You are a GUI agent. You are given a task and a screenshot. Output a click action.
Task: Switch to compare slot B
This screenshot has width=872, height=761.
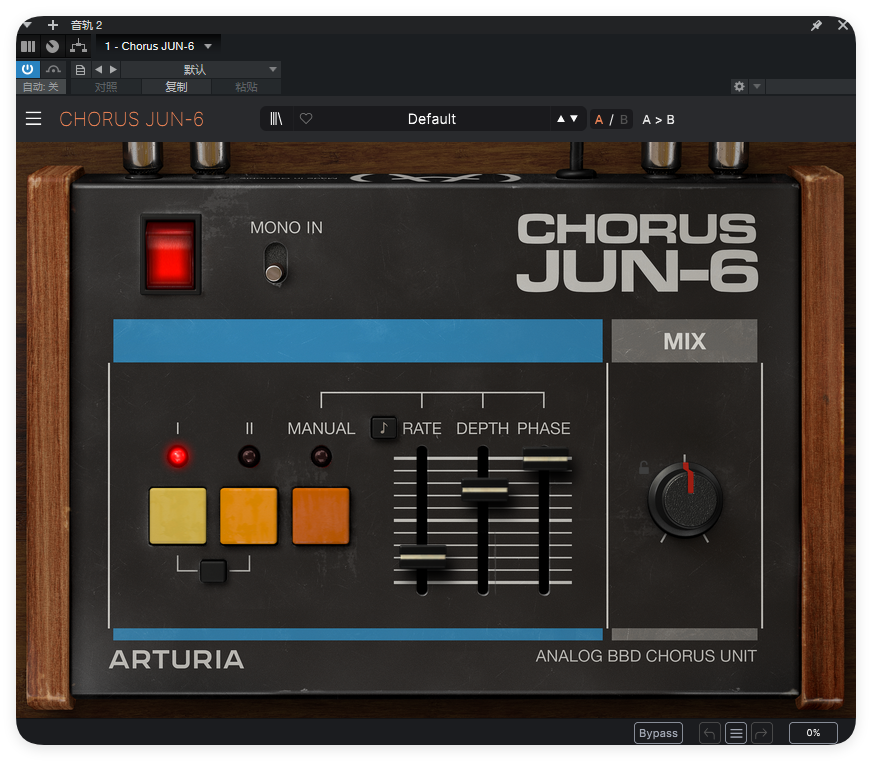tap(623, 120)
